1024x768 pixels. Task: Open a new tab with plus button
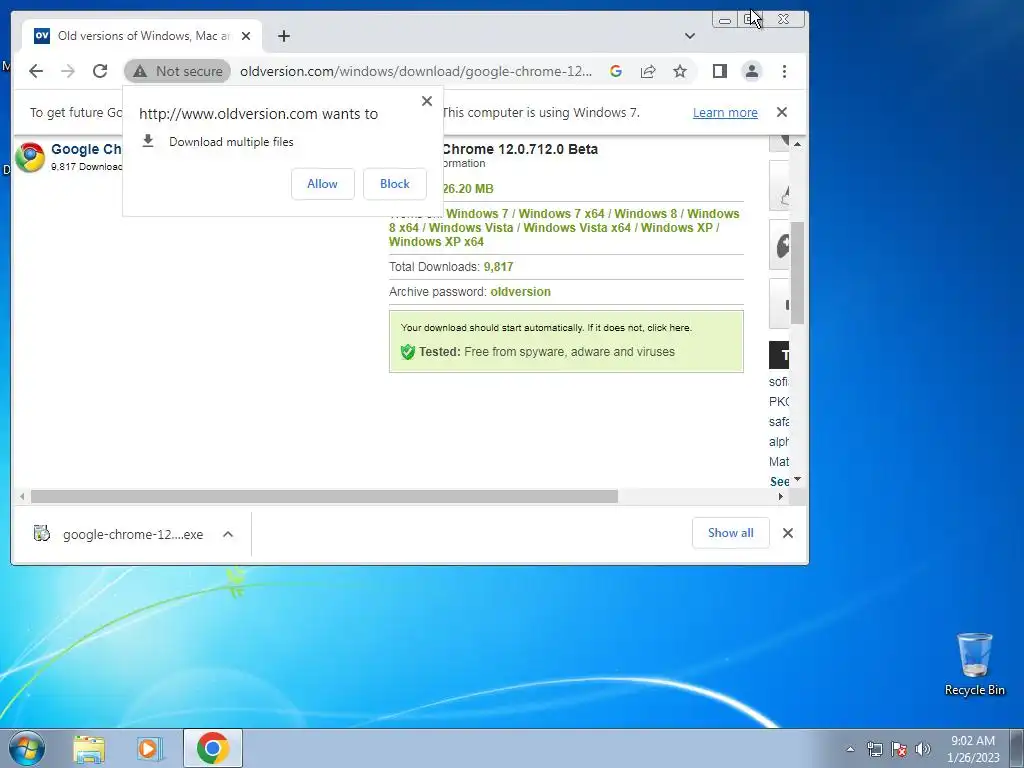[283, 36]
